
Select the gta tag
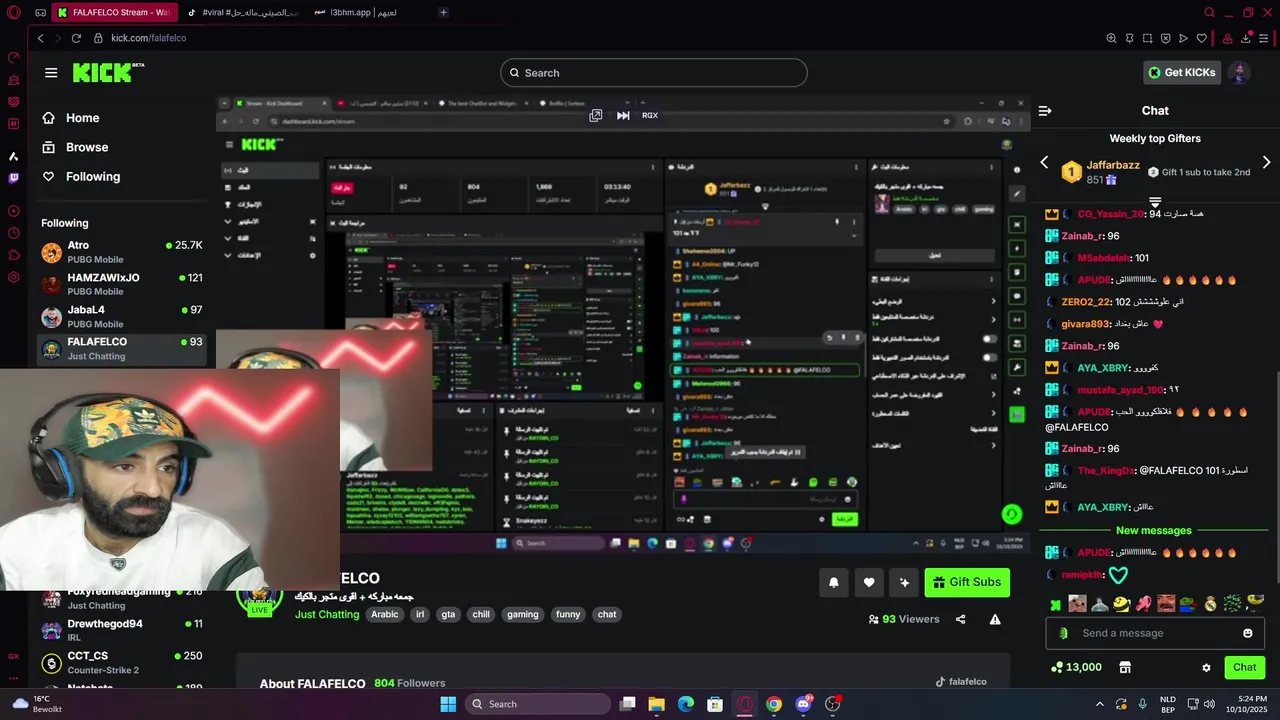[x=448, y=614]
